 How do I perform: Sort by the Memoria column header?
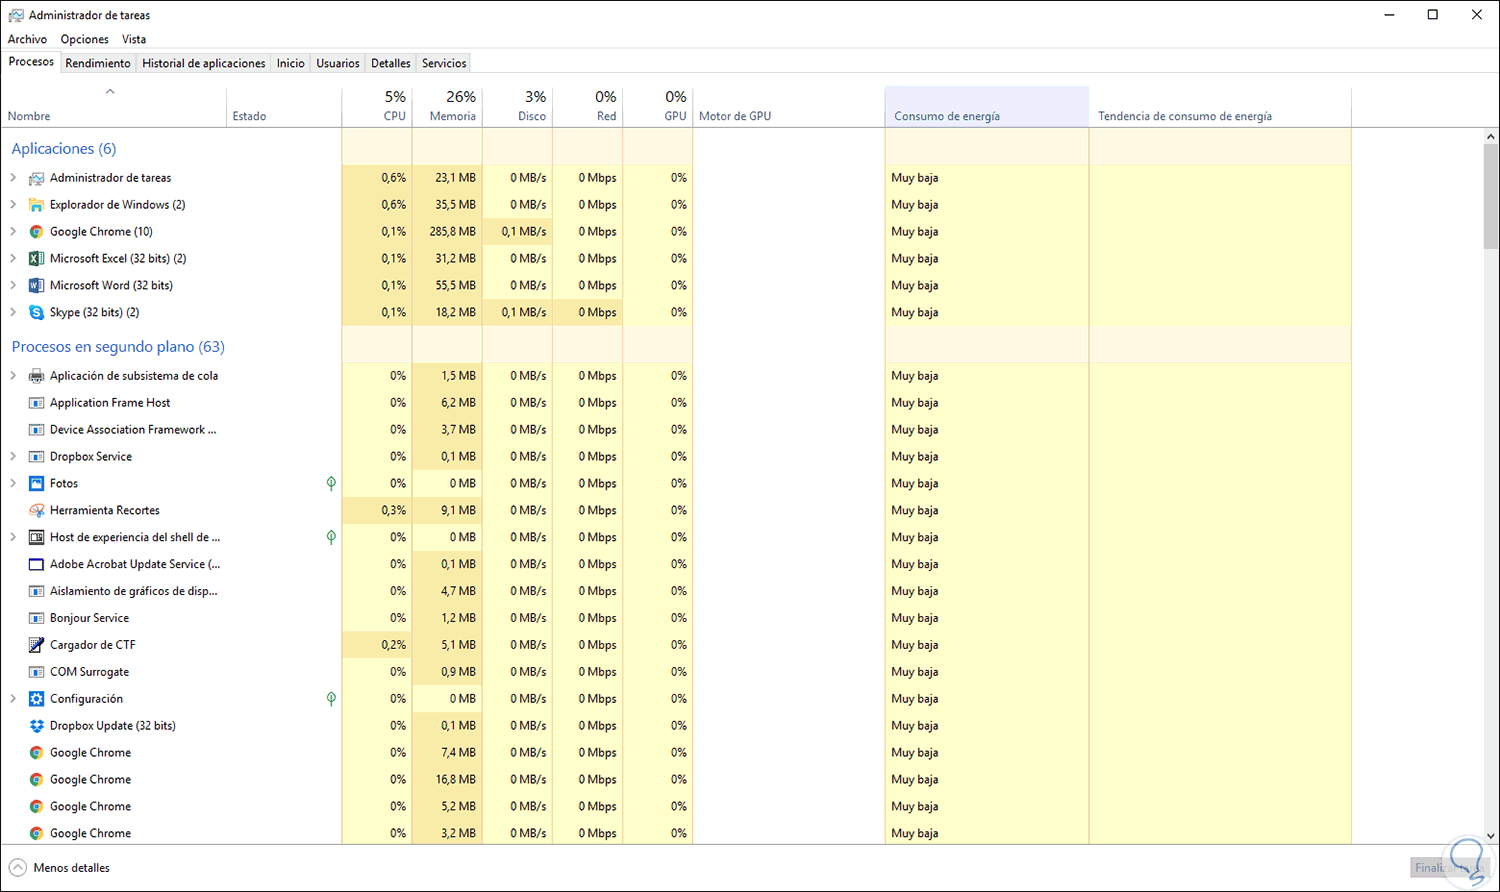tap(447, 106)
